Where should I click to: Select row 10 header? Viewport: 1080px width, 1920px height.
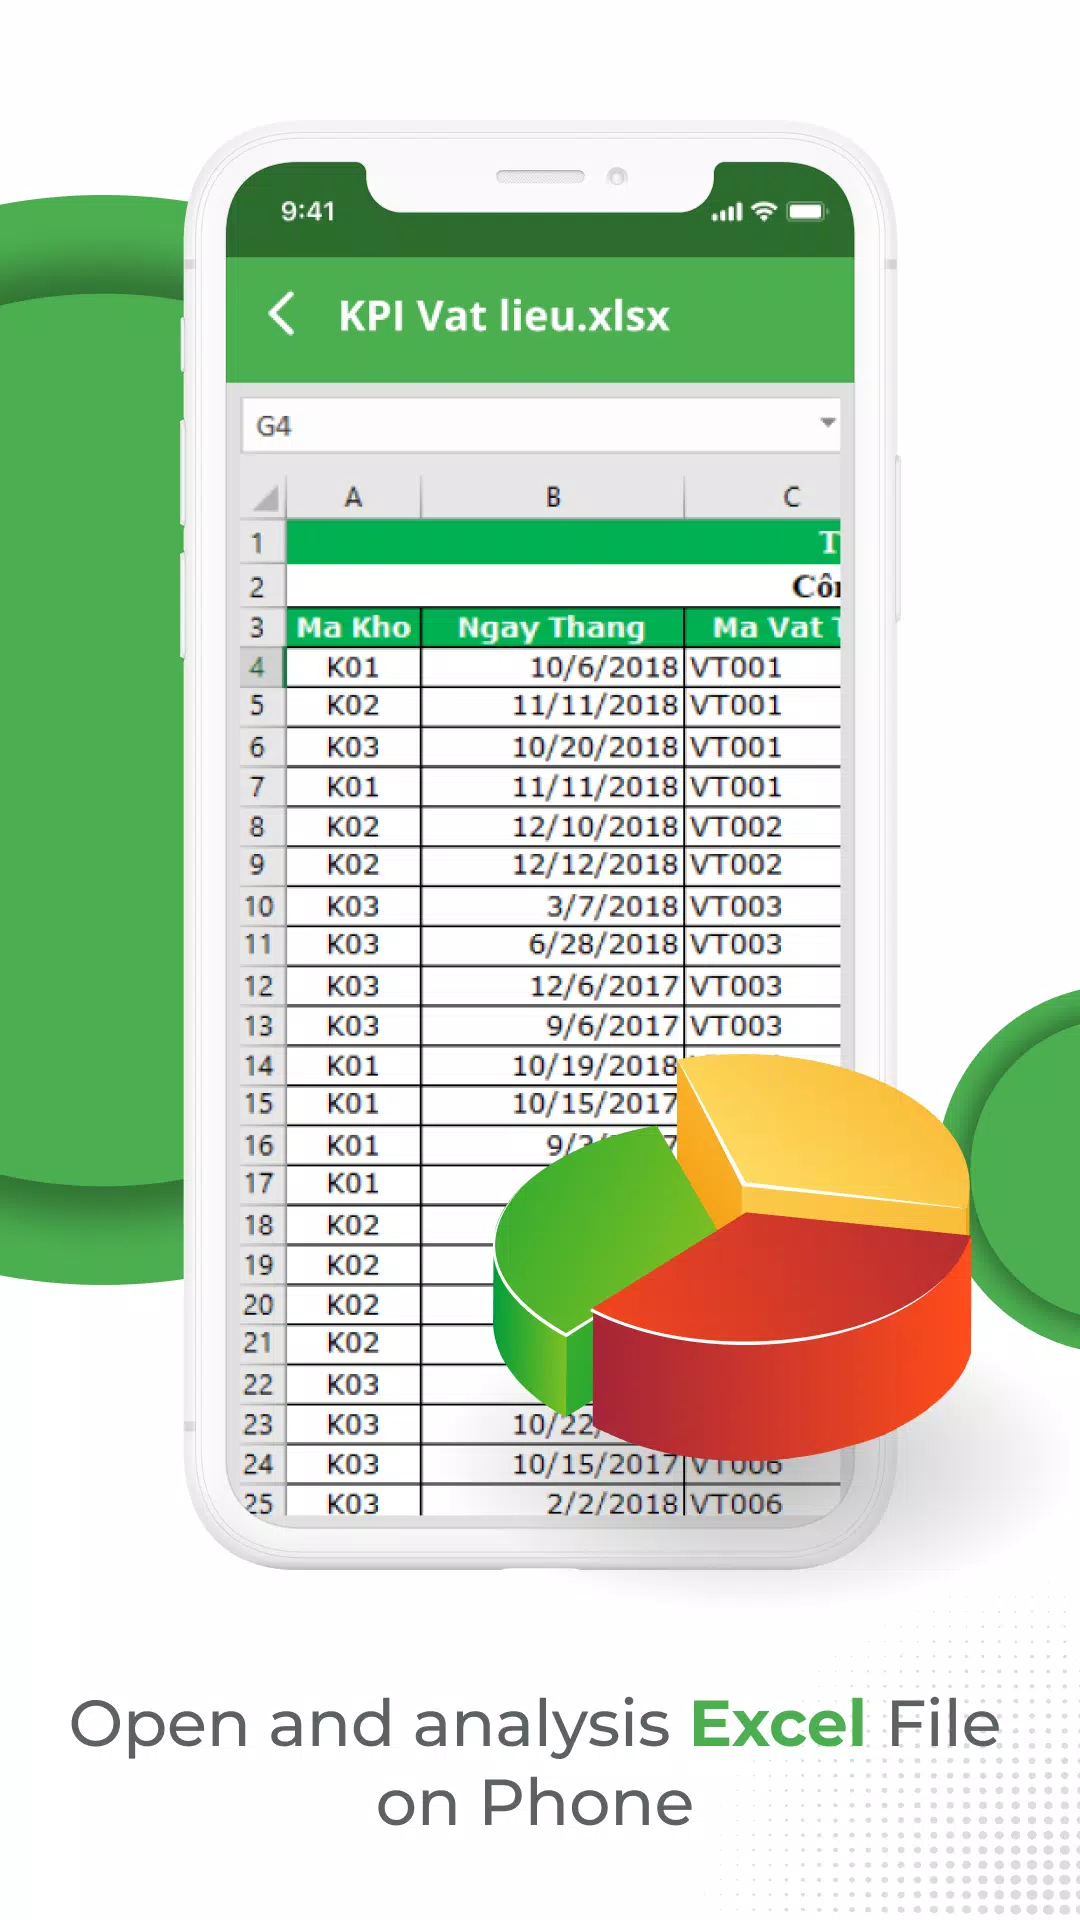pos(263,906)
